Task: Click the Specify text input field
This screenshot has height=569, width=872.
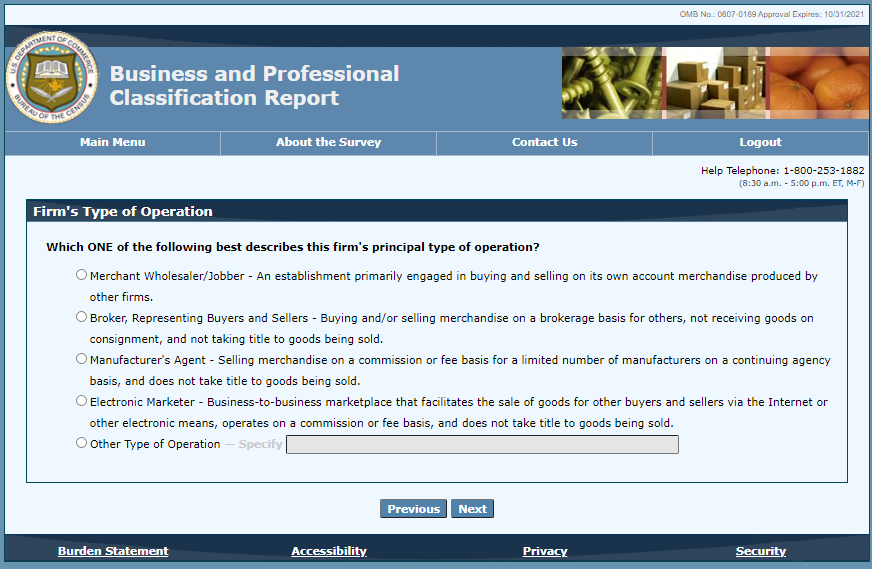Action: (482, 445)
